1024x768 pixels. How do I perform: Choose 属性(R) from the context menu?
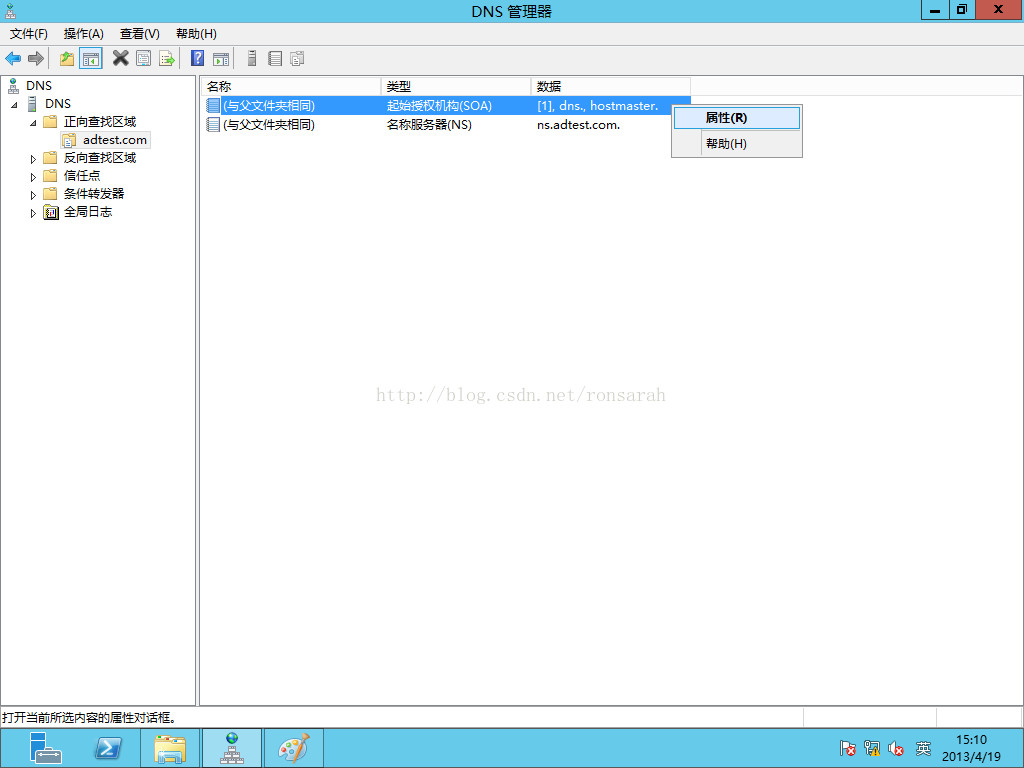pos(737,118)
